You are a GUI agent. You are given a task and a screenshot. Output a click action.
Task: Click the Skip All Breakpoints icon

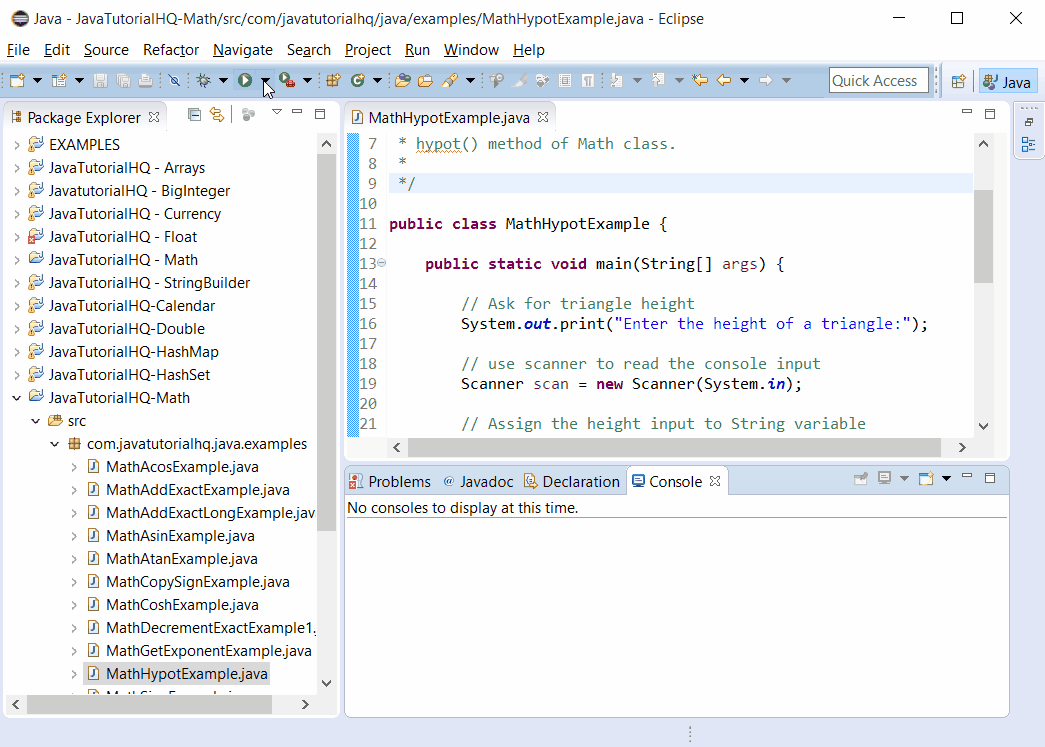click(x=174, y=81)
